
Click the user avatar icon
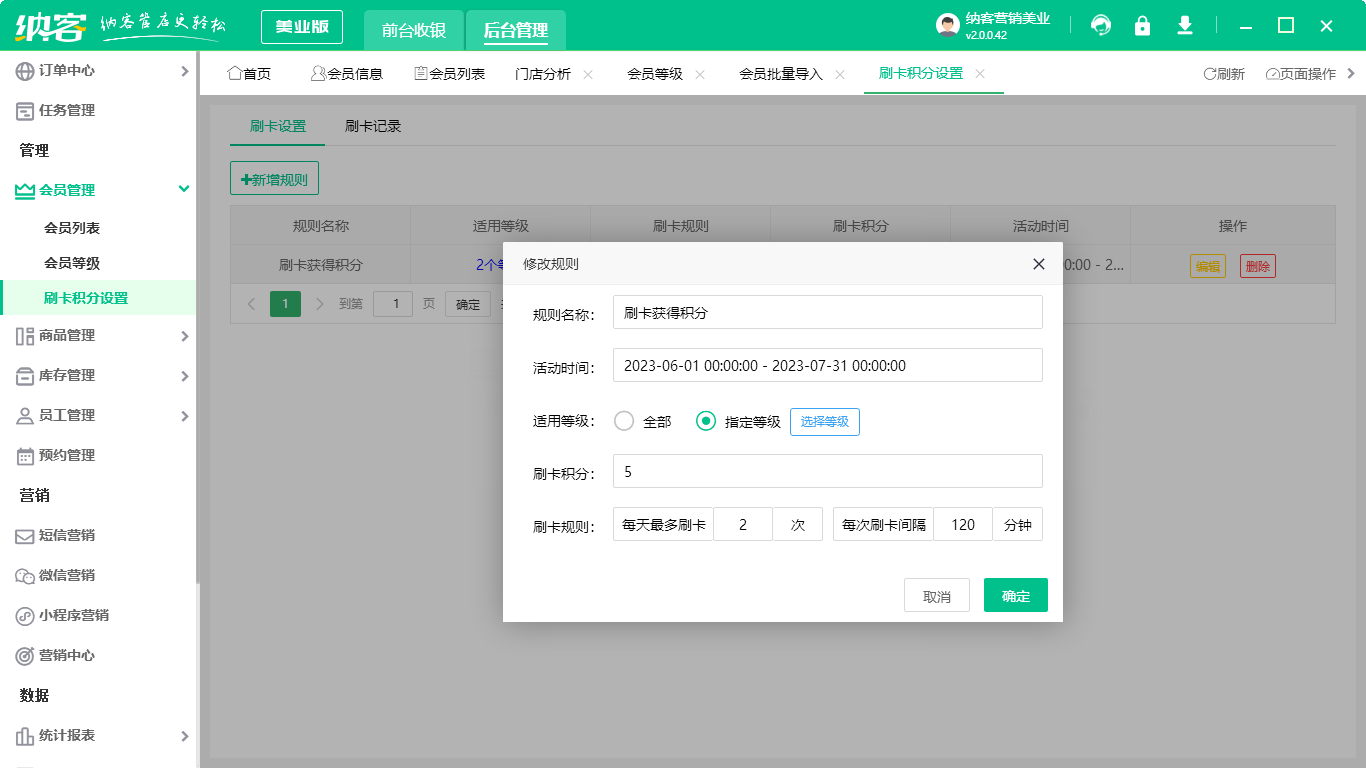coord(948,26)
